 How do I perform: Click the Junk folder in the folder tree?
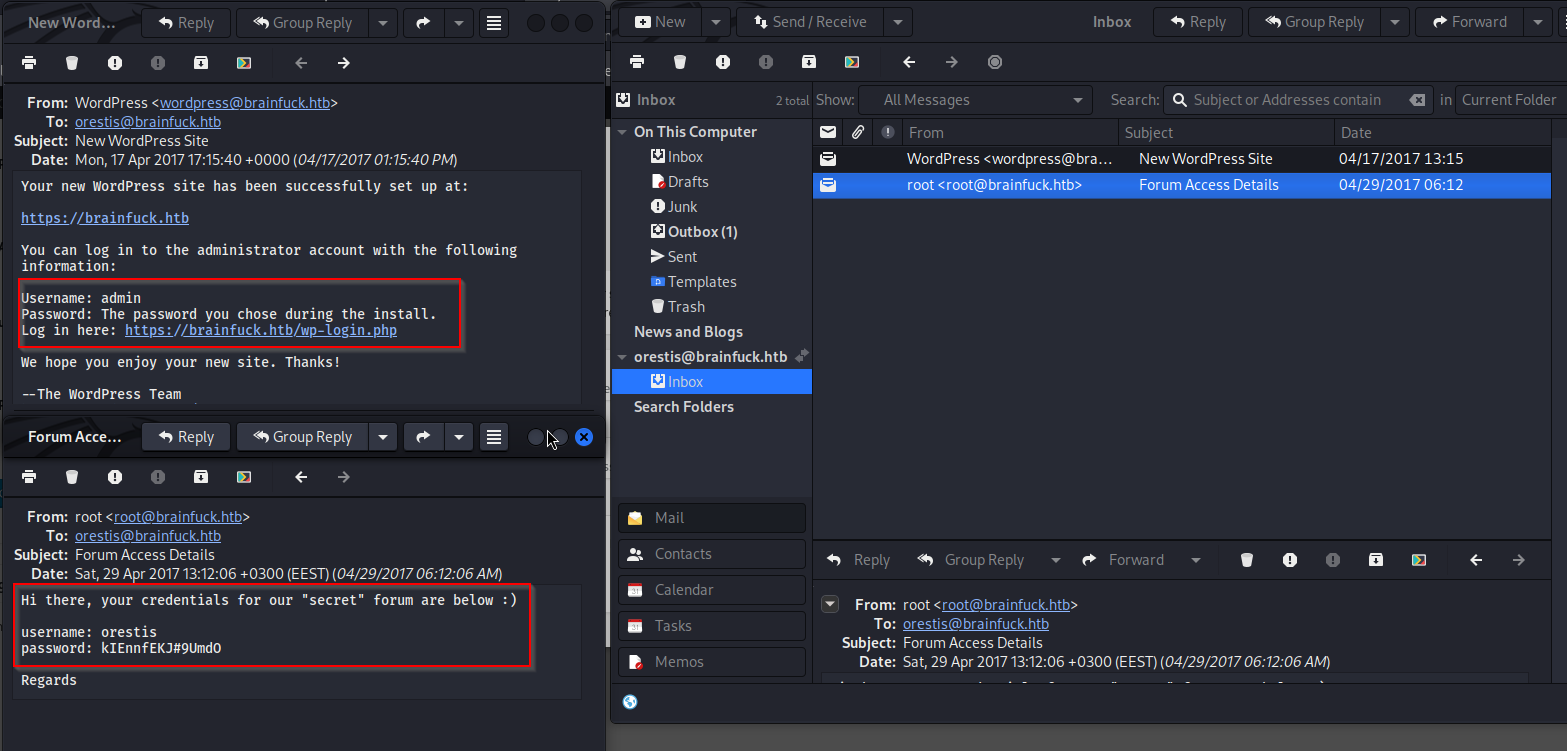682,207
